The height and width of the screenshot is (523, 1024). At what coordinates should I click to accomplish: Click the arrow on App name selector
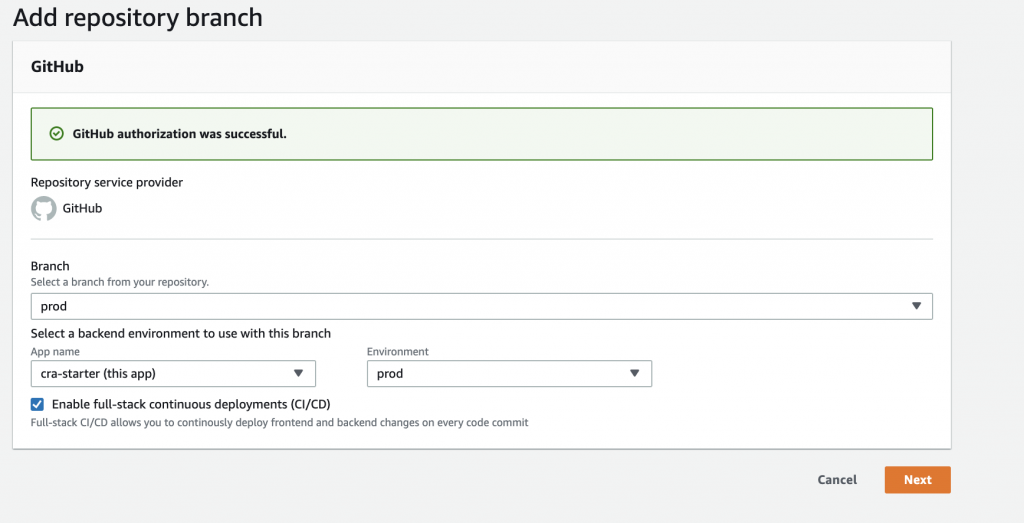click(x=298, y=374)
